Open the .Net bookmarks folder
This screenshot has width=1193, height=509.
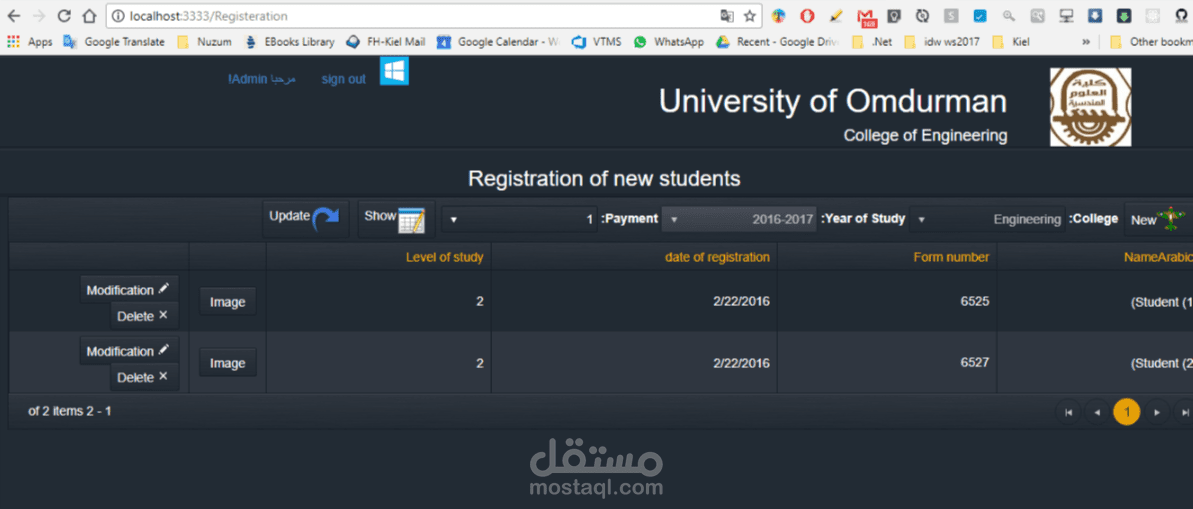[x=872, y=42]
